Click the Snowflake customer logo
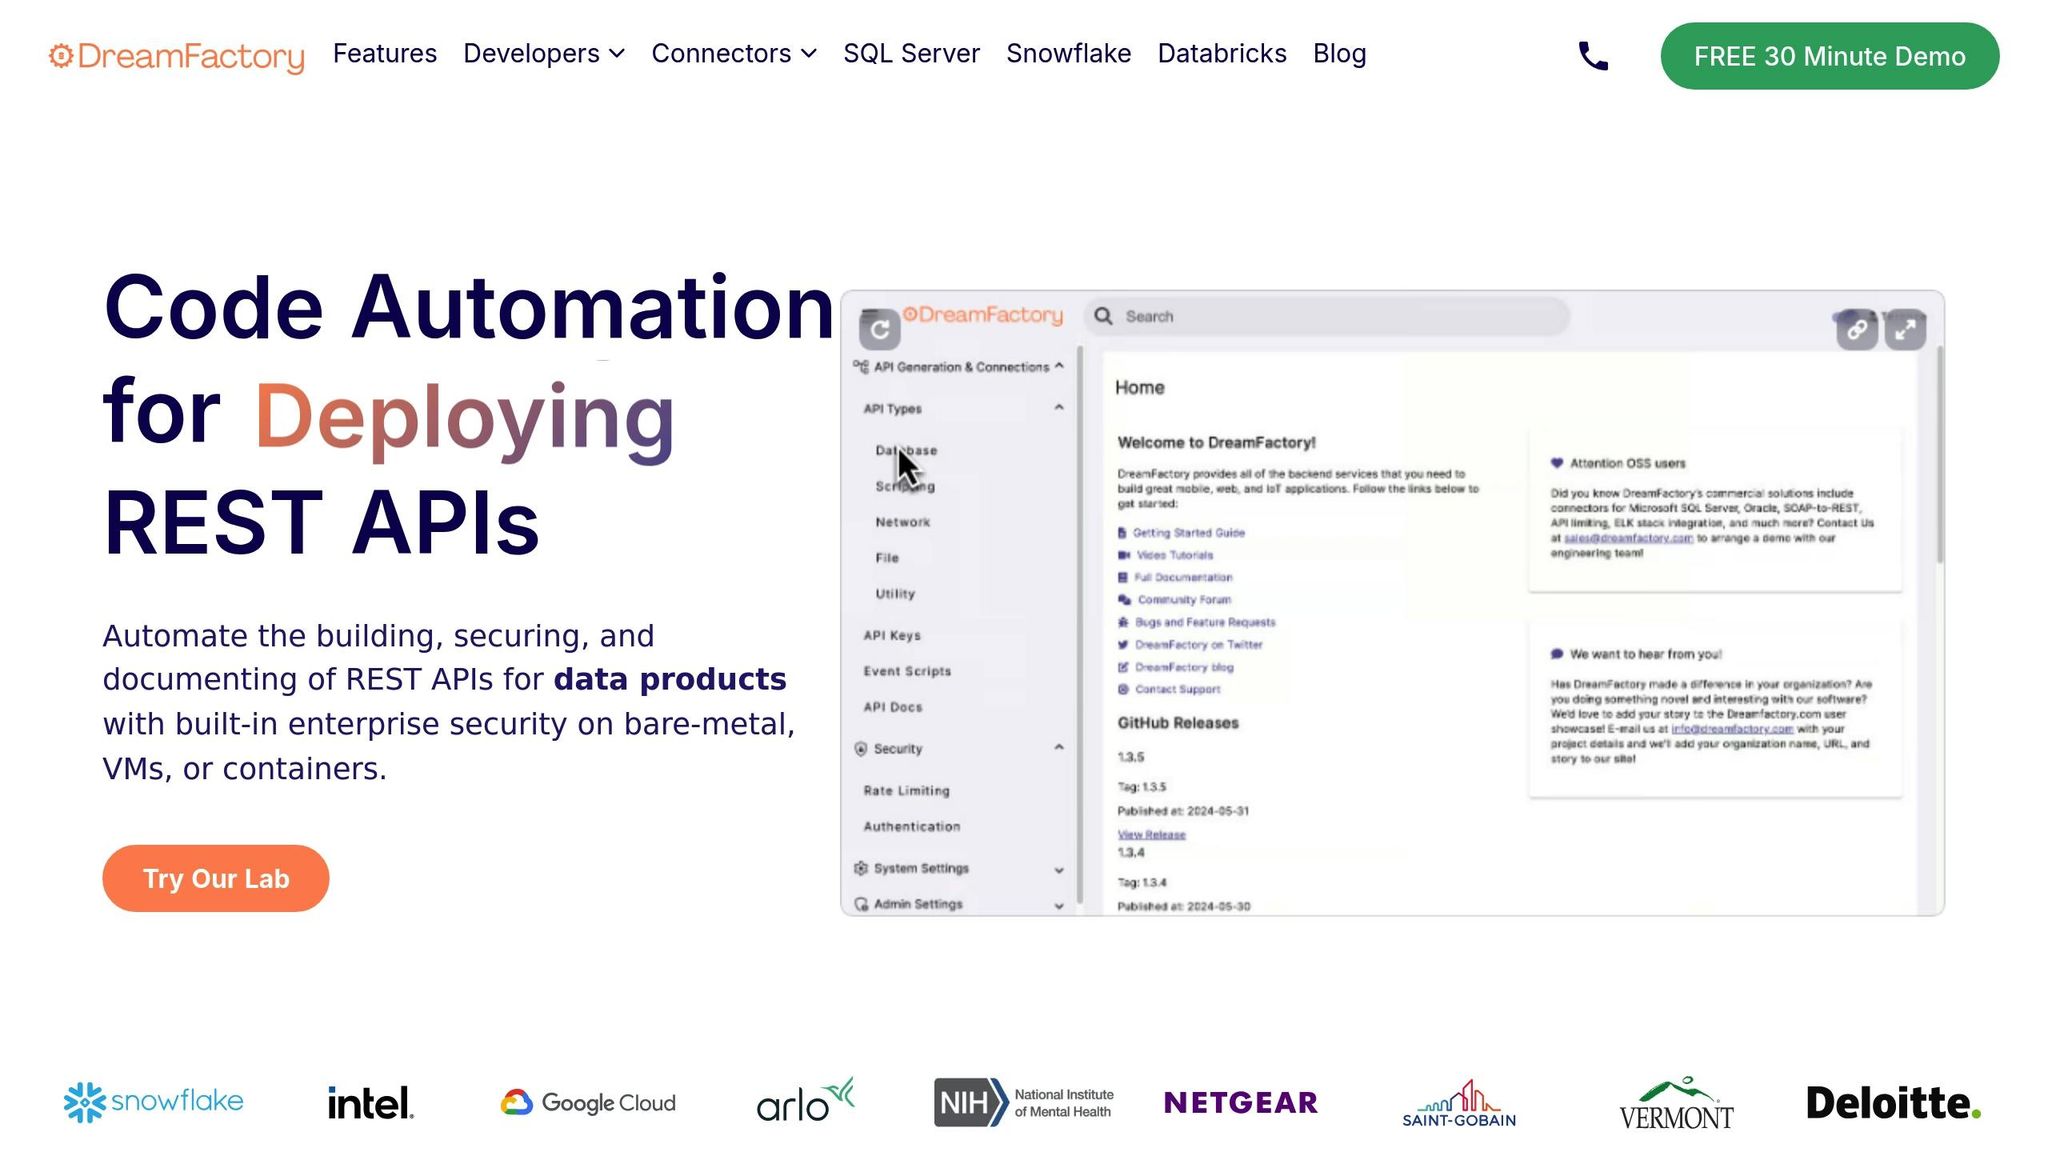 click(x=153, y=1102)
